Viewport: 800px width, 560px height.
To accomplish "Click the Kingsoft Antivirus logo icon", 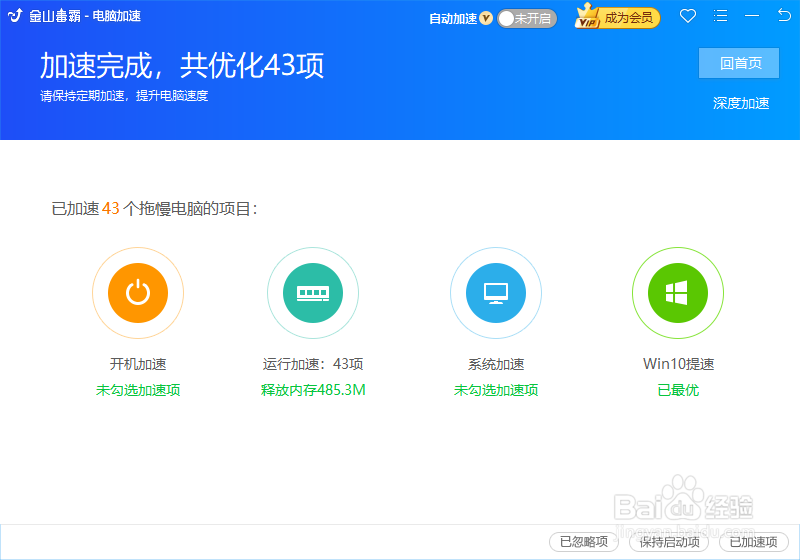I will coord(15,16).
